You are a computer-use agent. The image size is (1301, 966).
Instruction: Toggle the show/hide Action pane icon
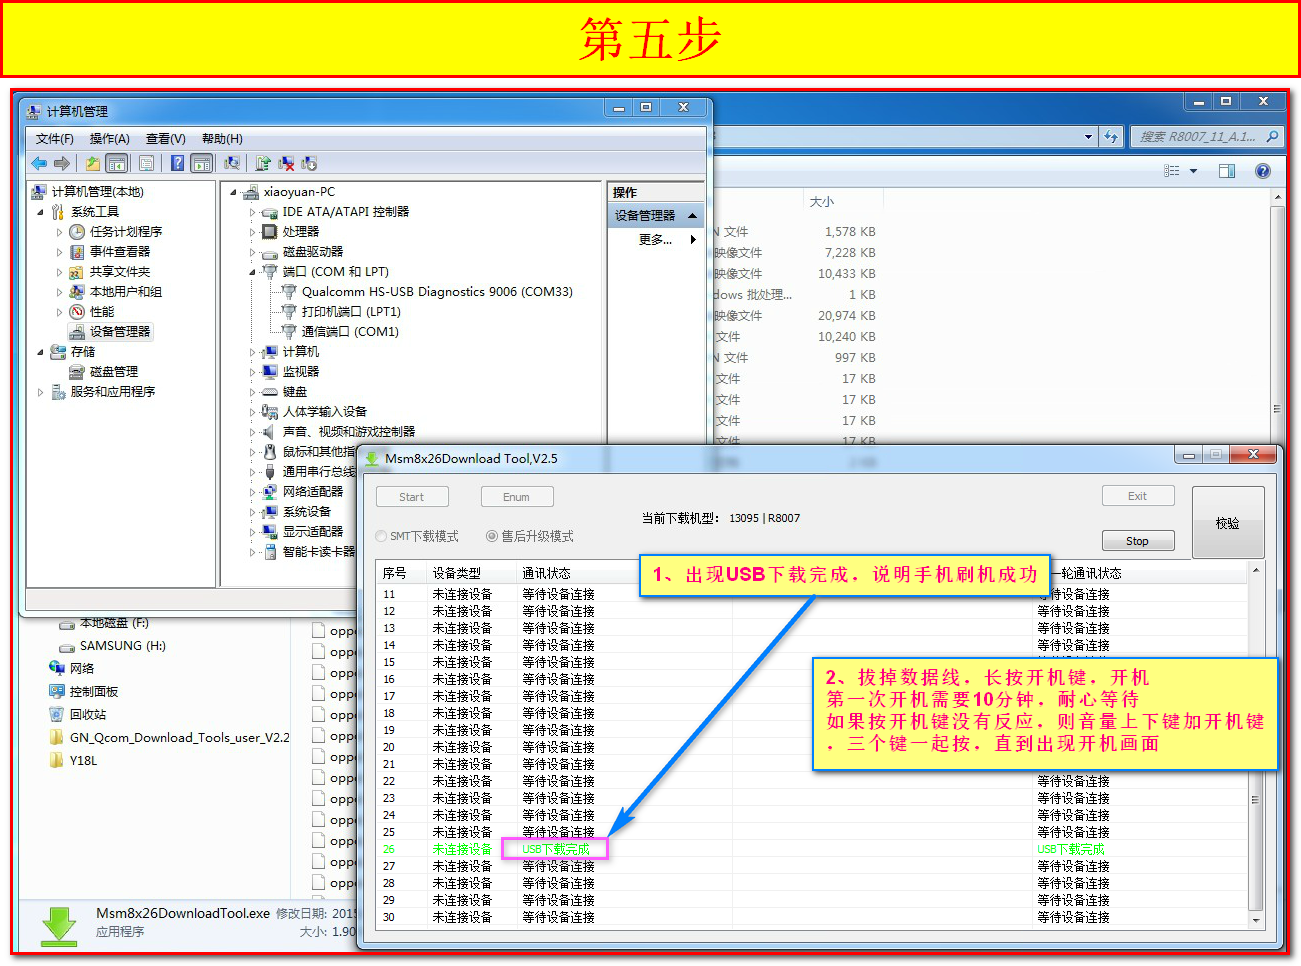201,163
